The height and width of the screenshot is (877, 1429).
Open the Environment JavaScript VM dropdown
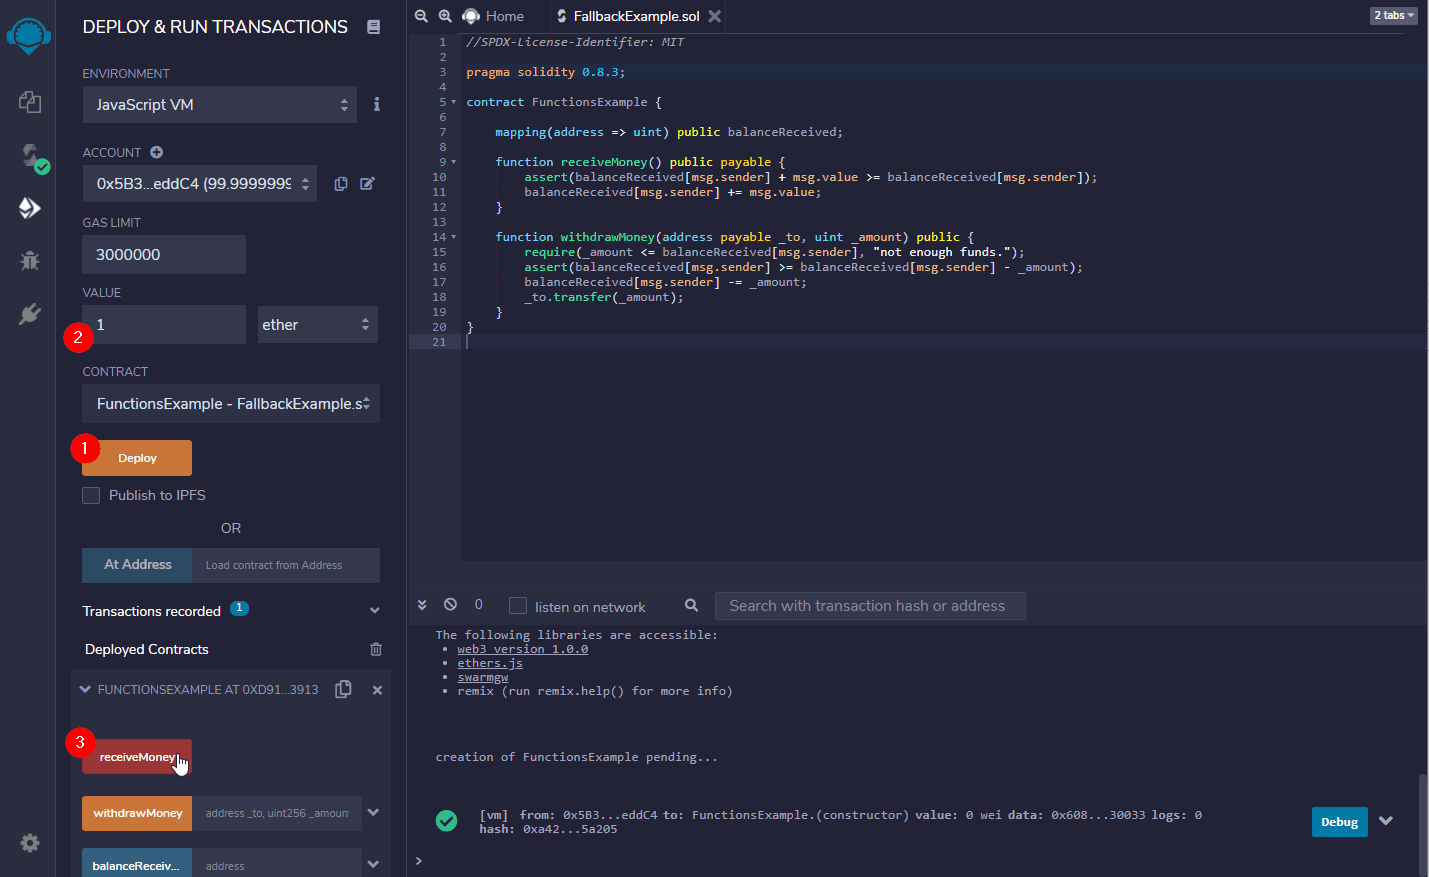219,104
